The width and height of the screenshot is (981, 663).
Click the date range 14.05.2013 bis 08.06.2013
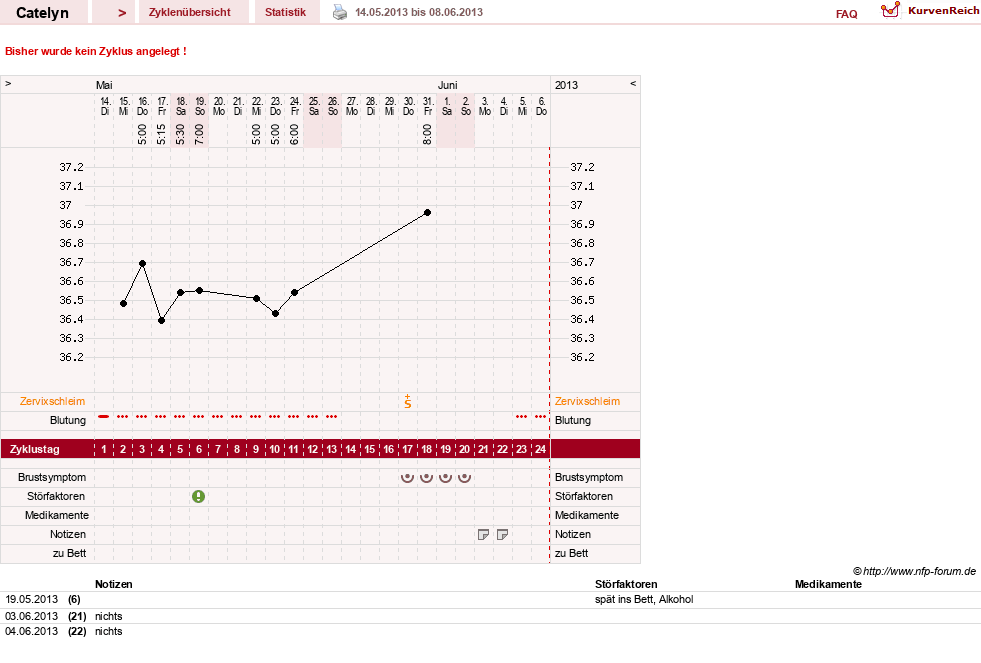(419, 12)
